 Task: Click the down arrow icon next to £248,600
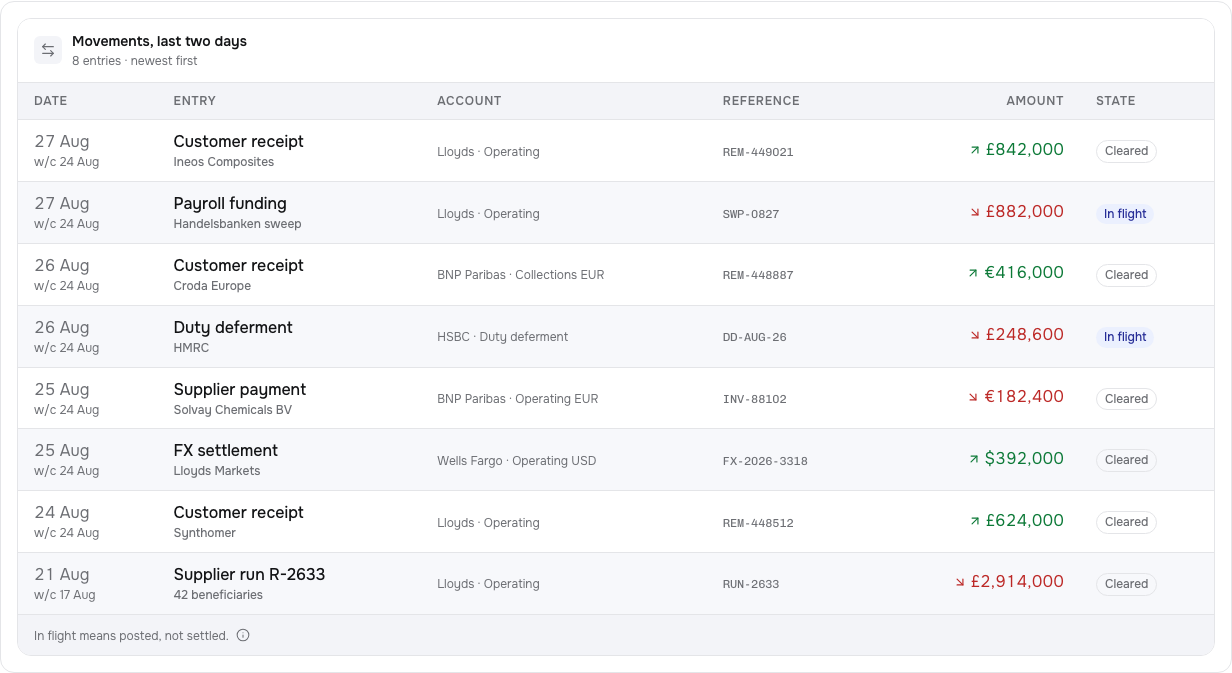pyautogui.click(x=975, y=335)
